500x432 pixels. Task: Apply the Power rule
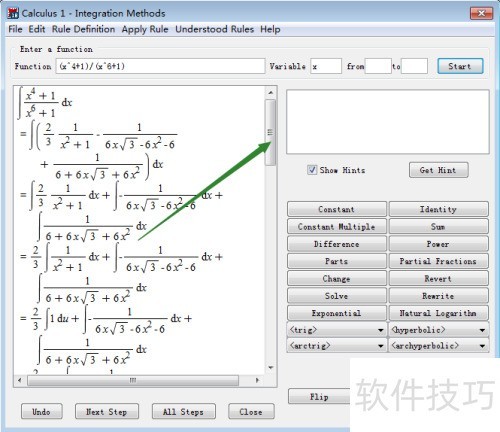coord(438,244)
